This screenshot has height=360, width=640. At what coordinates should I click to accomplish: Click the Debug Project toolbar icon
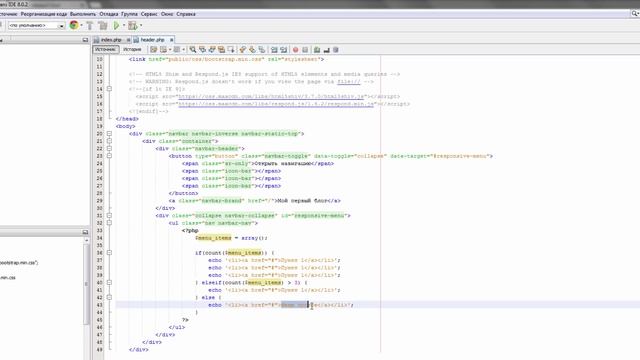click(x=132, y=25)
